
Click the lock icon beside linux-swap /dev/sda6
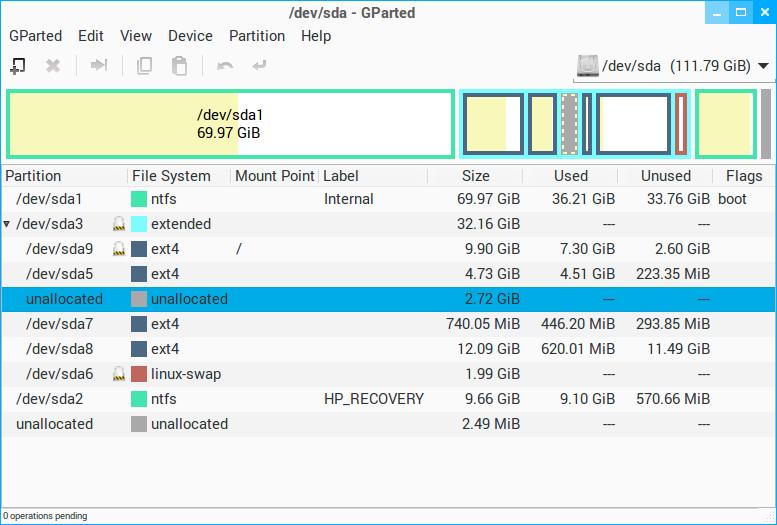click(x=118, y=374)
